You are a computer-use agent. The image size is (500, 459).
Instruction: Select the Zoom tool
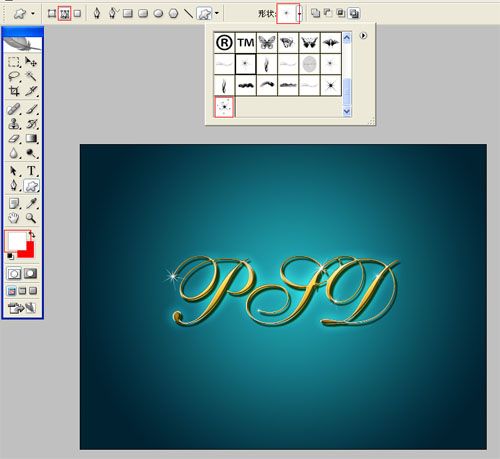[x=31, y=218]
